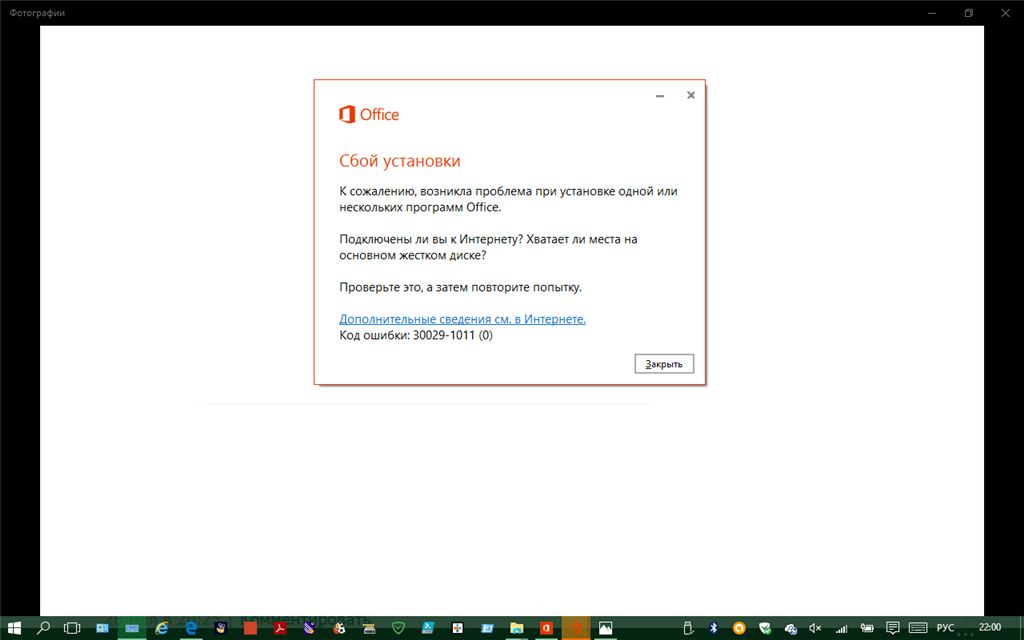Open the touch keyboard tray icon
The height and width of the screenshot is (640, 1024).
(918, 628)
